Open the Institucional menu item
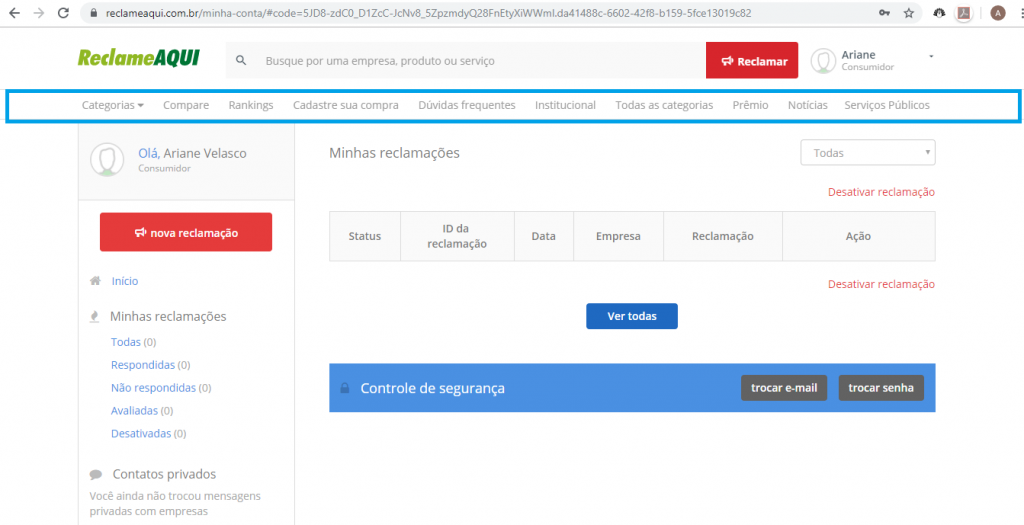The image size is (1024, 525). (x=565, y=105)
